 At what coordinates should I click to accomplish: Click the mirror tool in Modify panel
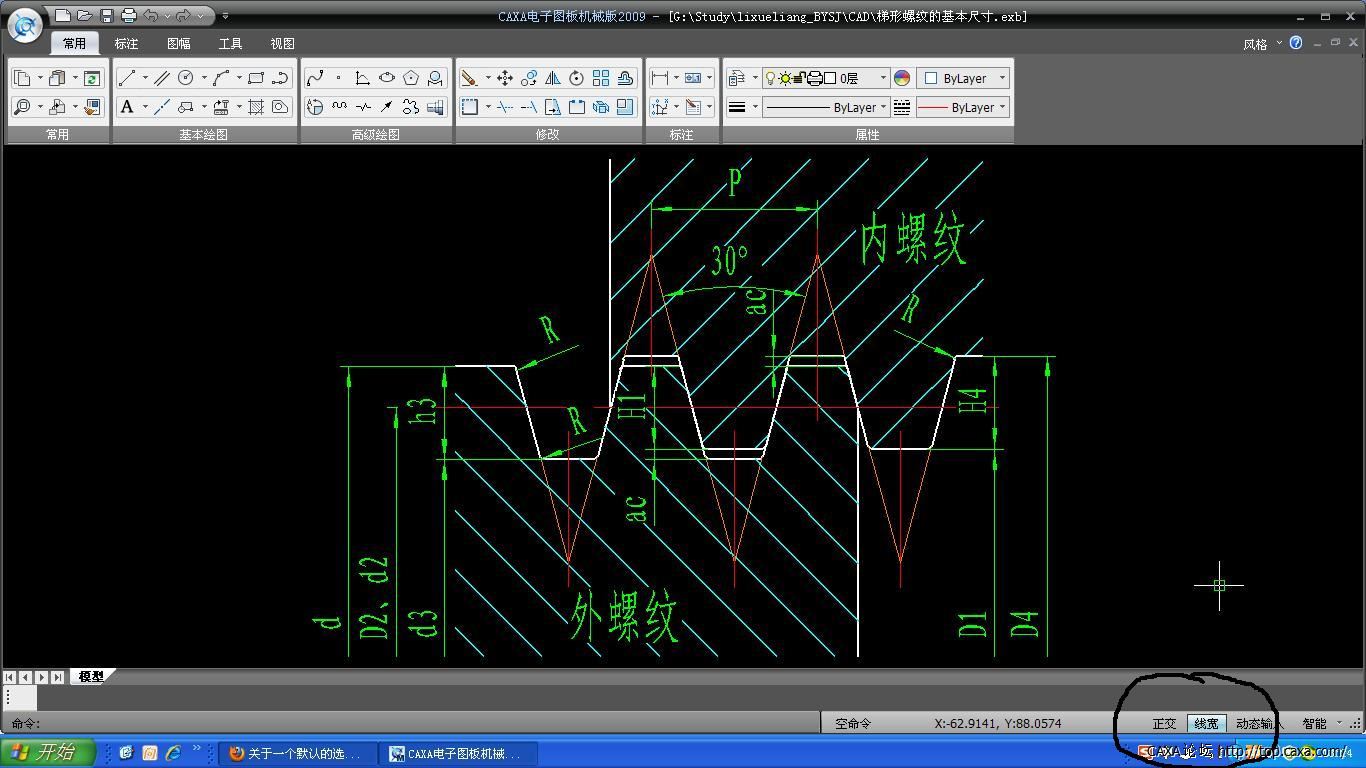[x=553, y=78]
